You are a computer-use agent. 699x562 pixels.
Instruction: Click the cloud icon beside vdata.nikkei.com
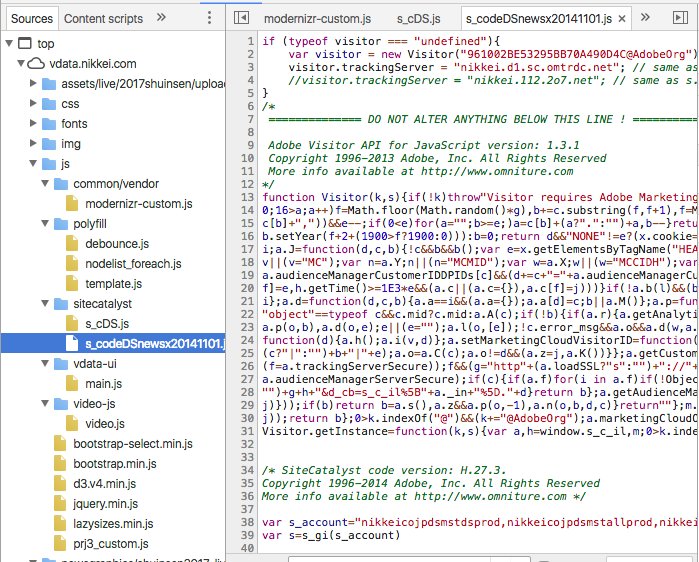point(36,63)
